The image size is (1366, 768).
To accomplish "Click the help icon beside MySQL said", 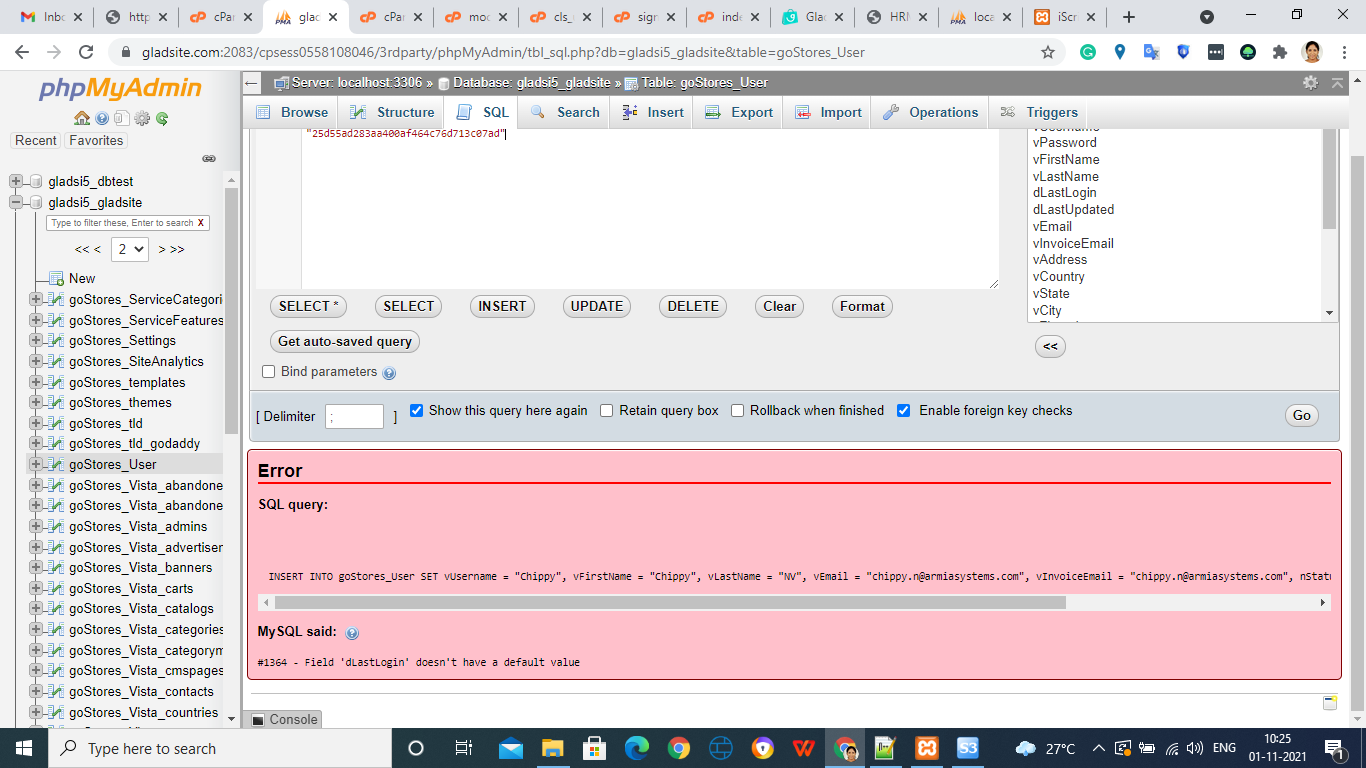I will tap(352, 633).
